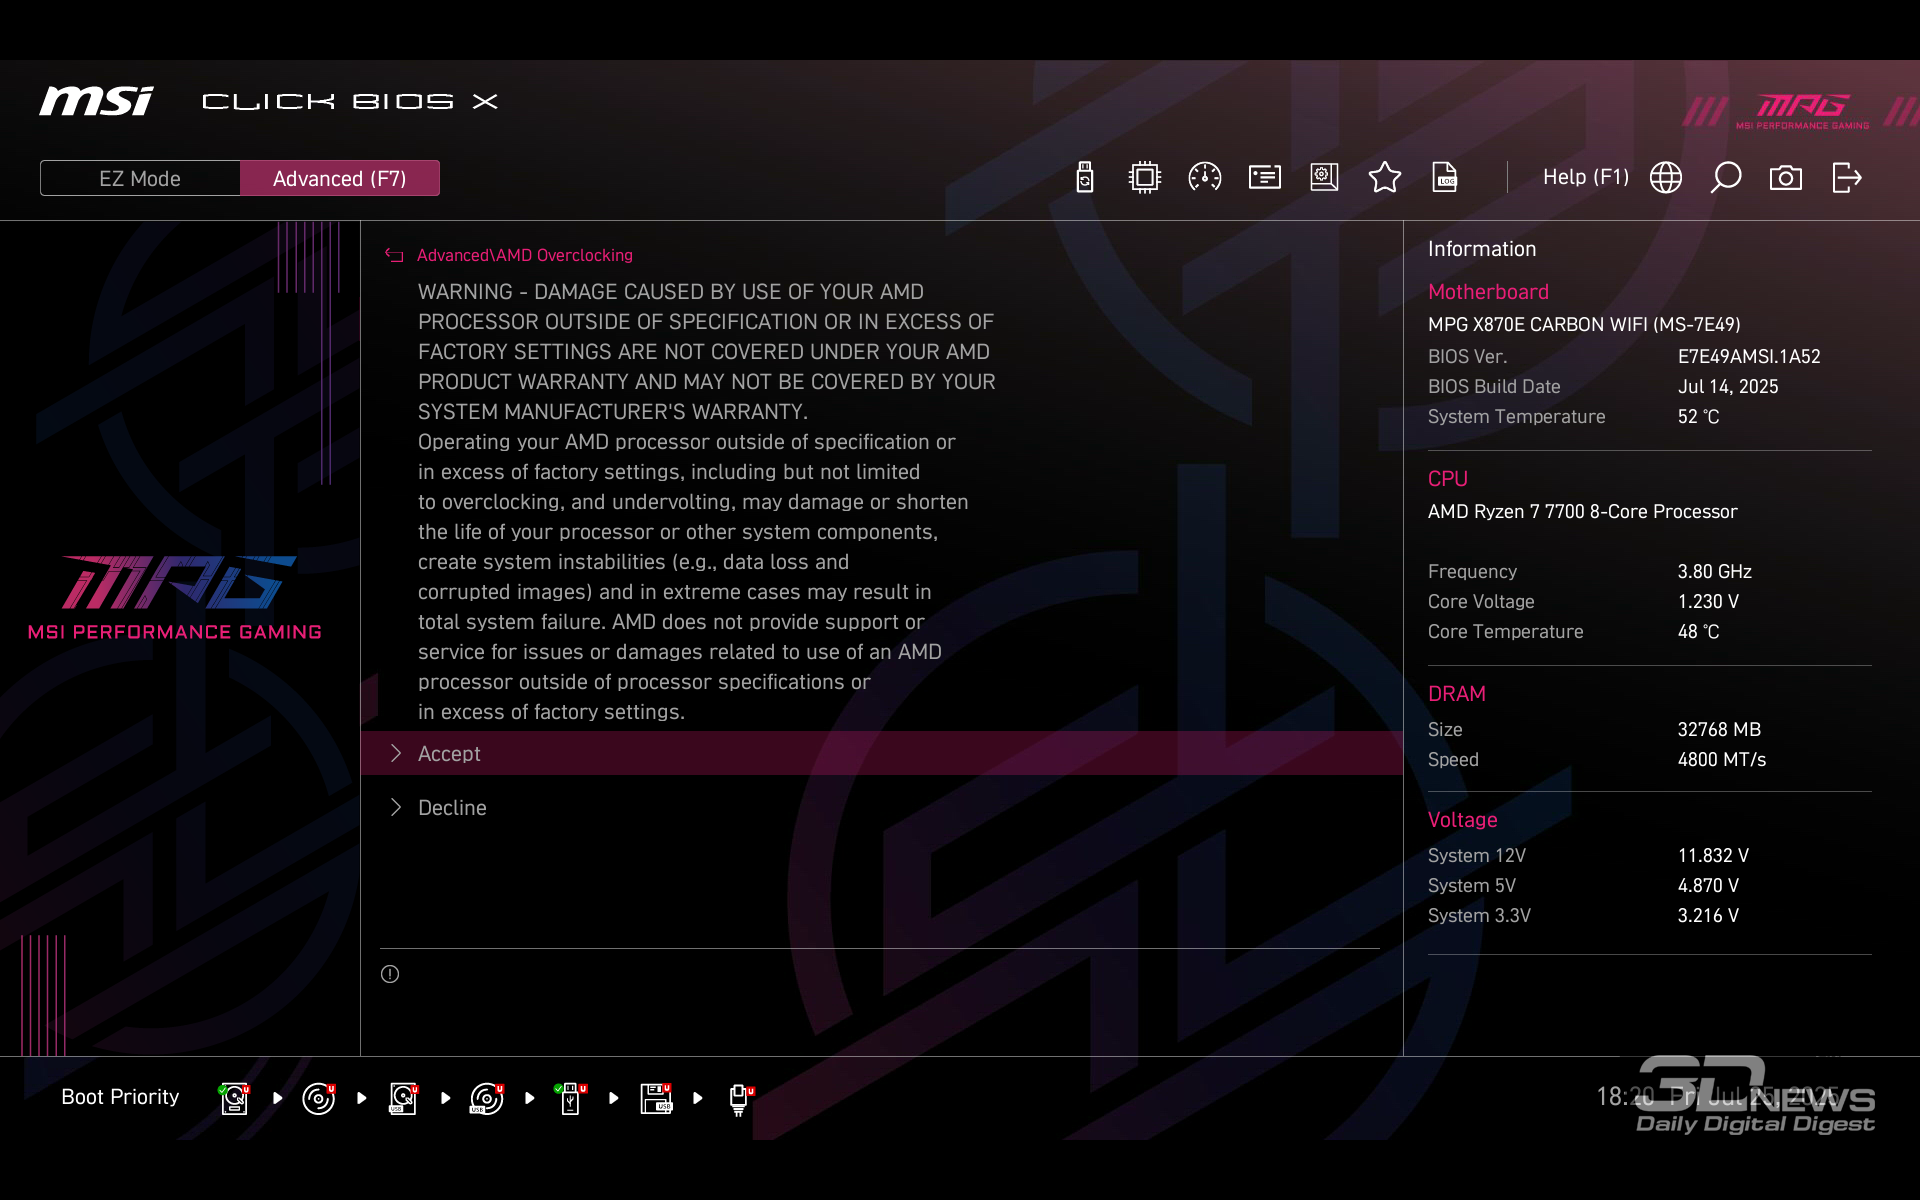Click the Advanced\AMD Overclocking breadcrumb
The image size is (1920, 1200).
[x=524, y=255]
